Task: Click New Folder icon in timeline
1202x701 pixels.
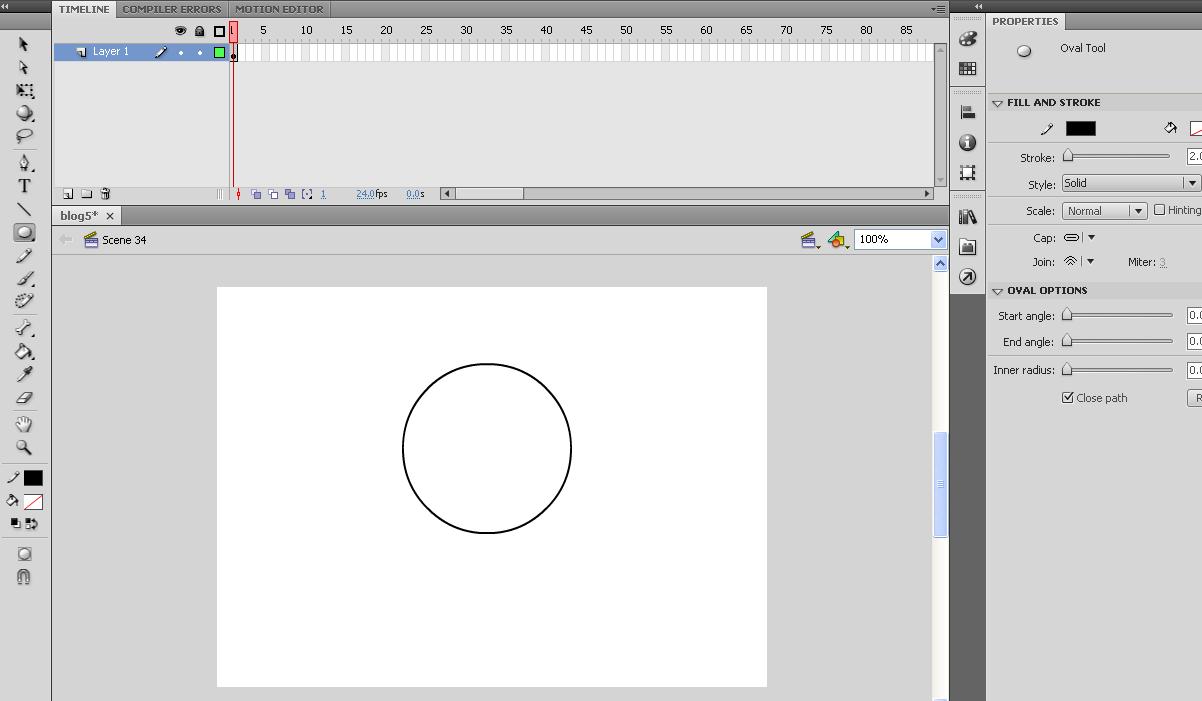Action: click(87, 194)
